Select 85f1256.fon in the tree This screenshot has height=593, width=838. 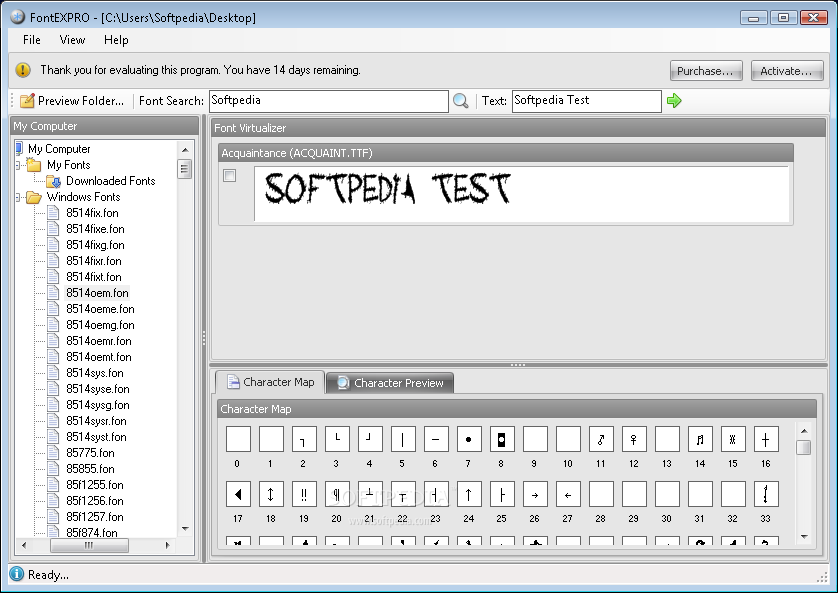[x=95, y=501]
